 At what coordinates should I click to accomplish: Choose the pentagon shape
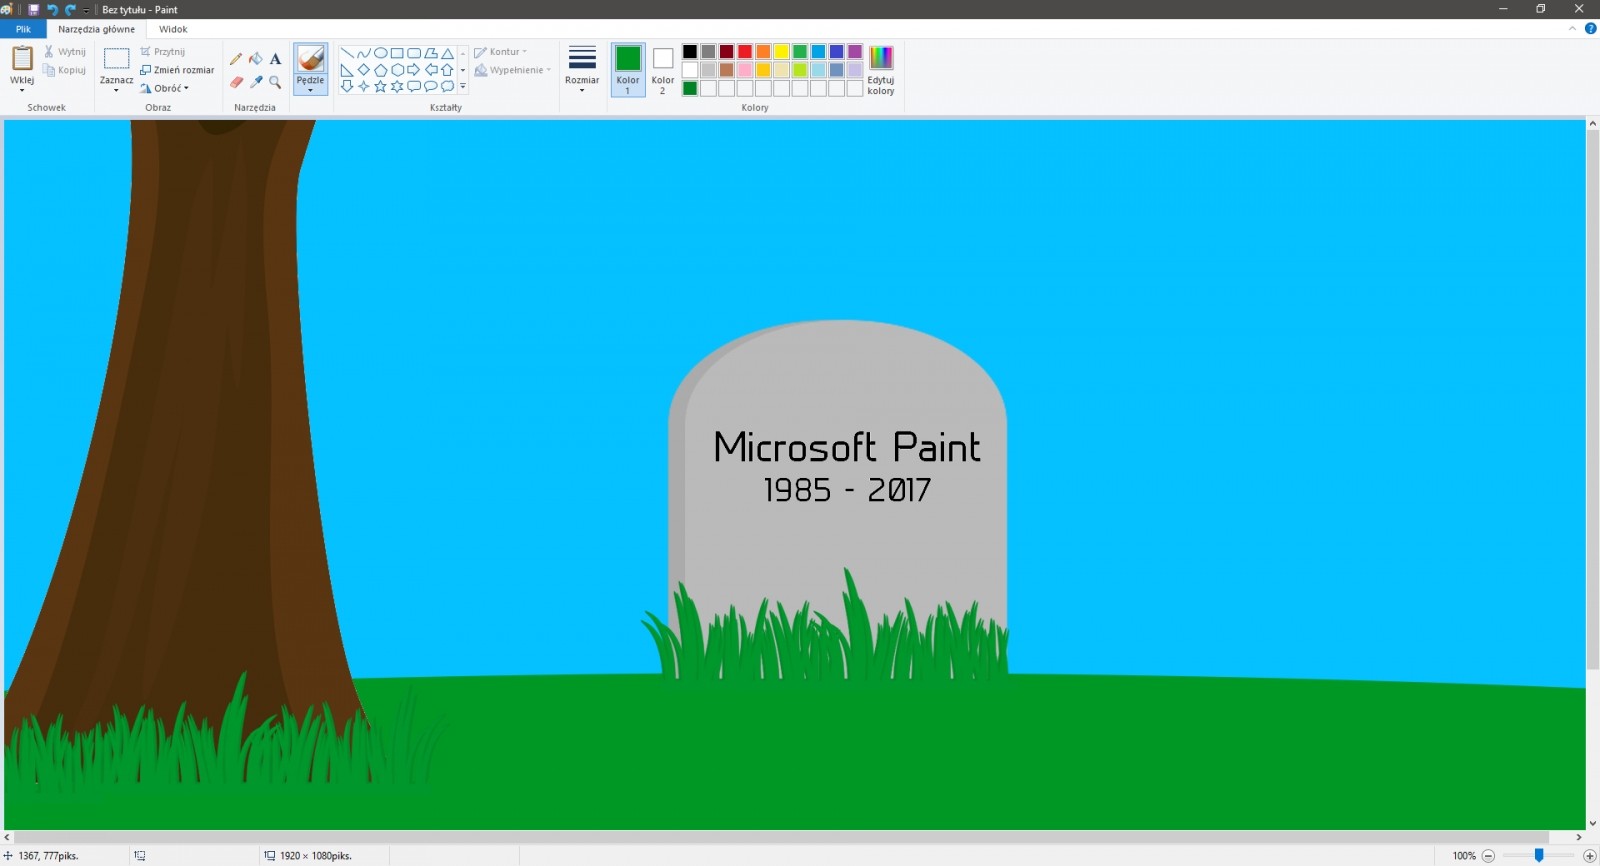381,70
